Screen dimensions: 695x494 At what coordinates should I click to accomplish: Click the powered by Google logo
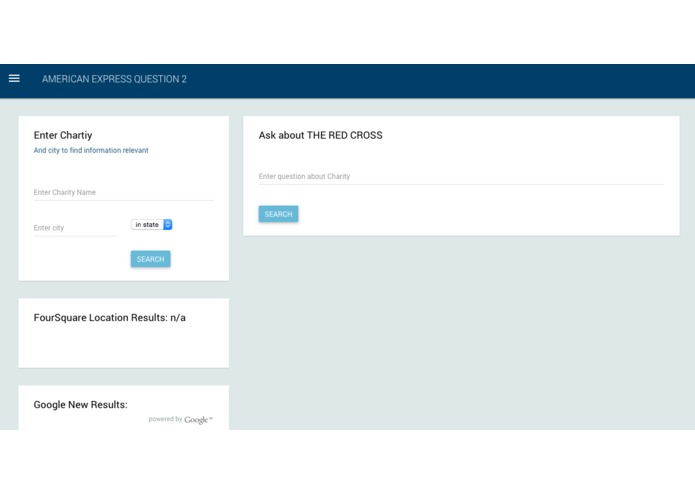(x=180, y=419)
